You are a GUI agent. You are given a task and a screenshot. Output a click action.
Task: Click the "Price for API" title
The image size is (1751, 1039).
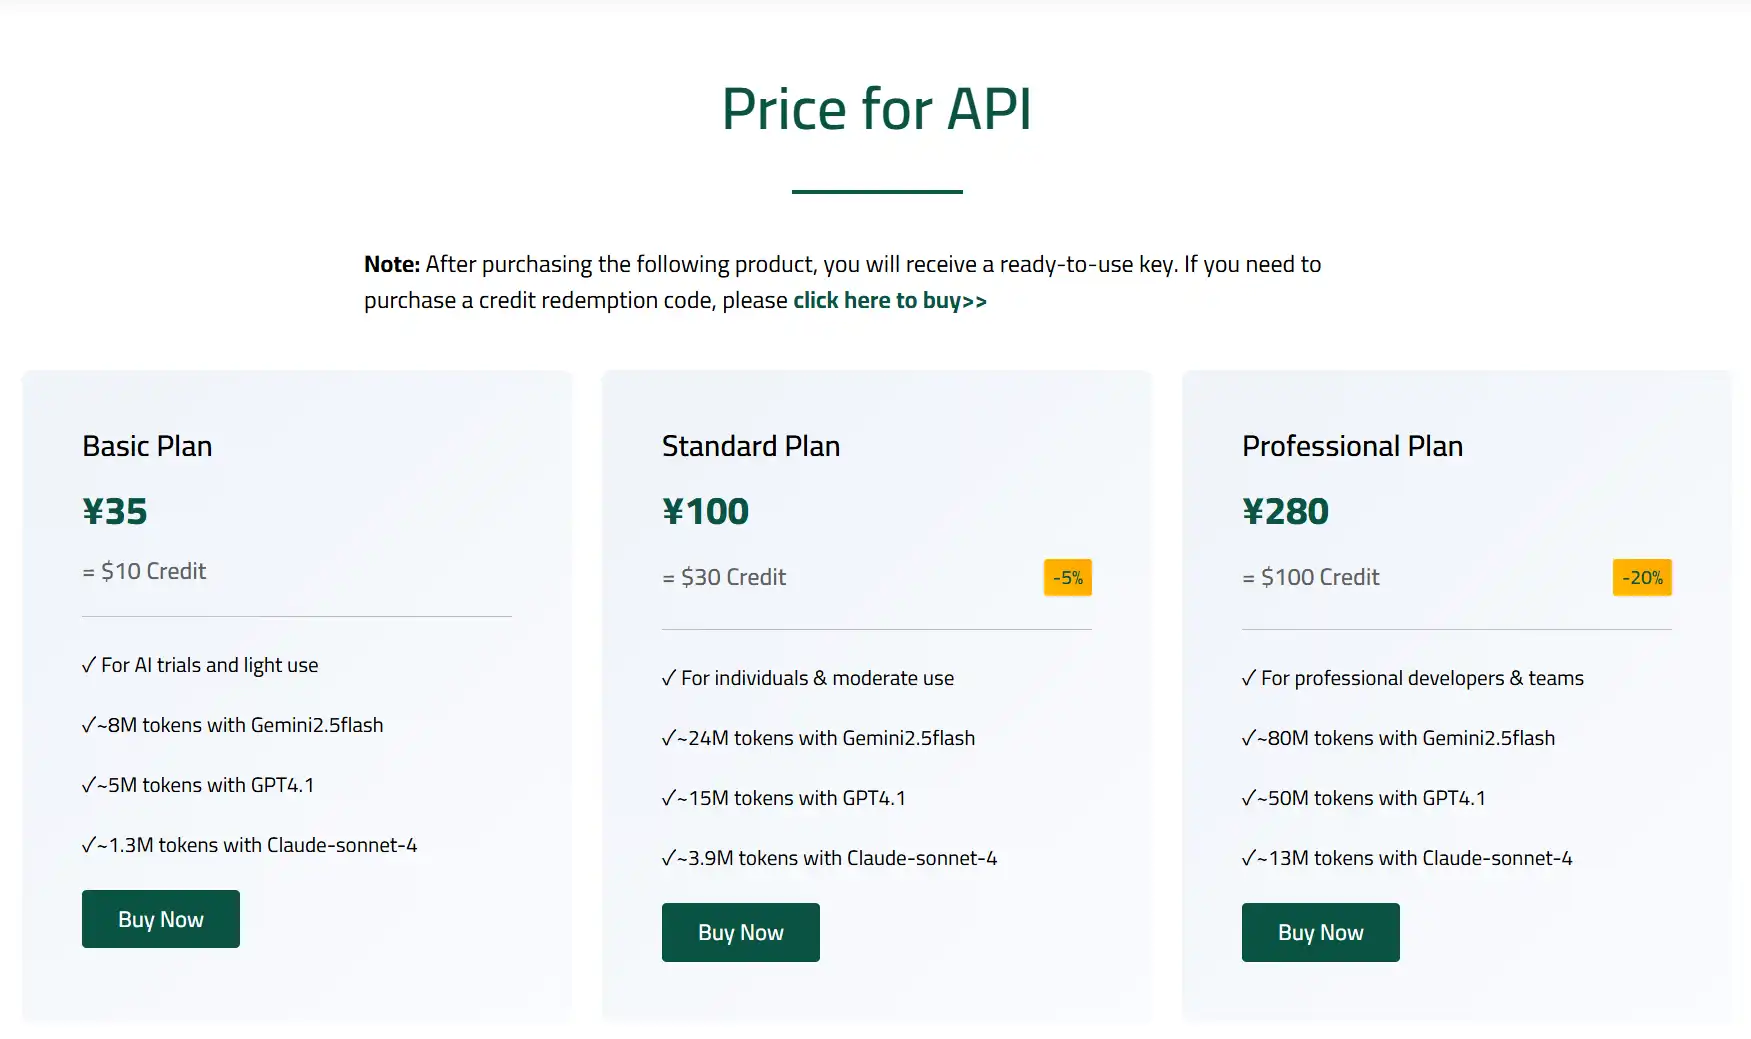pyautogui.click(x=877, y=108)
